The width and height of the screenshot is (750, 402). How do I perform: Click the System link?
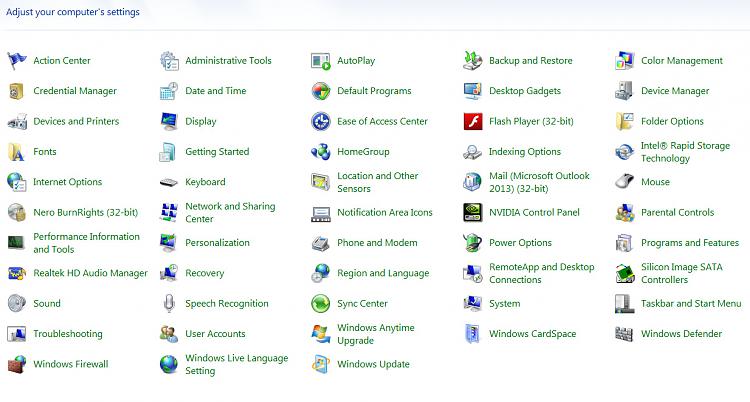pos(504,303)
